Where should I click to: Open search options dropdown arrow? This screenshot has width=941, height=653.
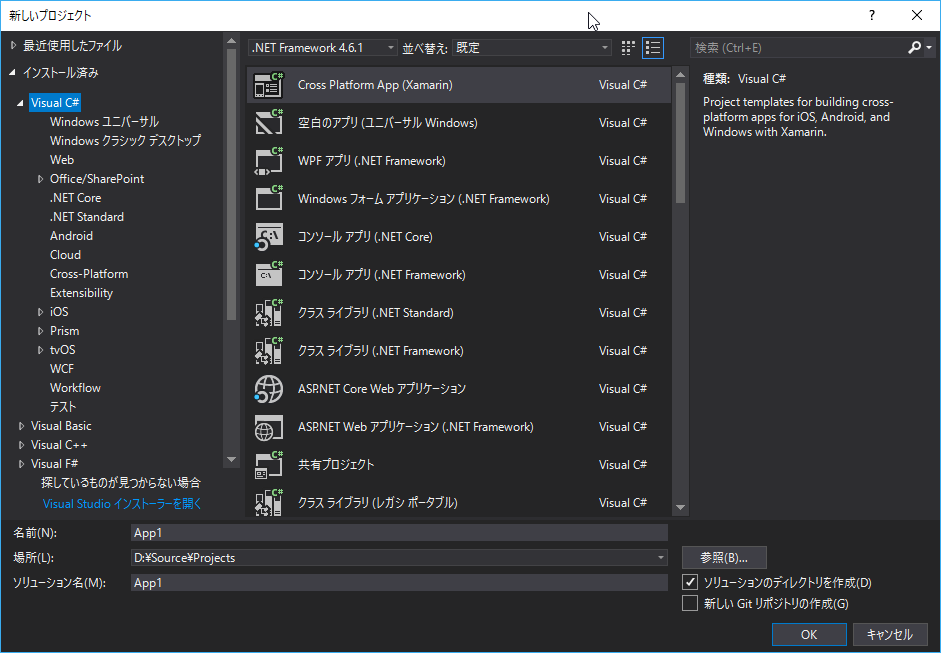click(x=929, y=47)
